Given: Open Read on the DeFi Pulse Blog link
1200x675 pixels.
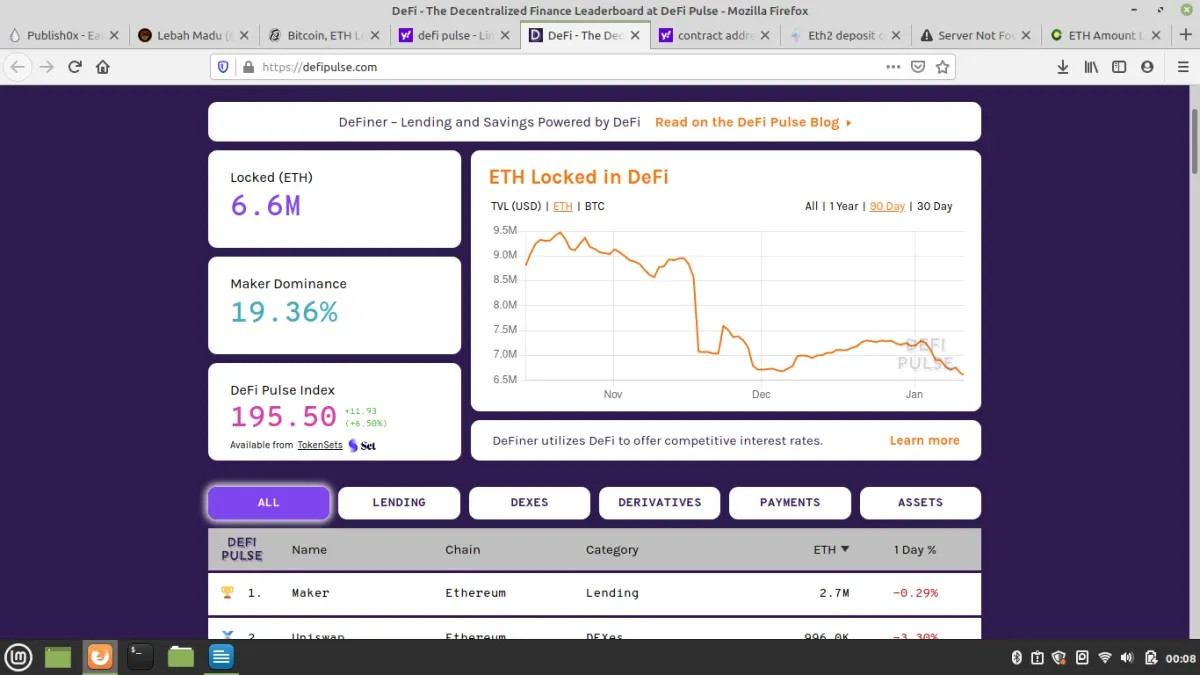Looking at the screenshot, I should click(x=753, y=123).
